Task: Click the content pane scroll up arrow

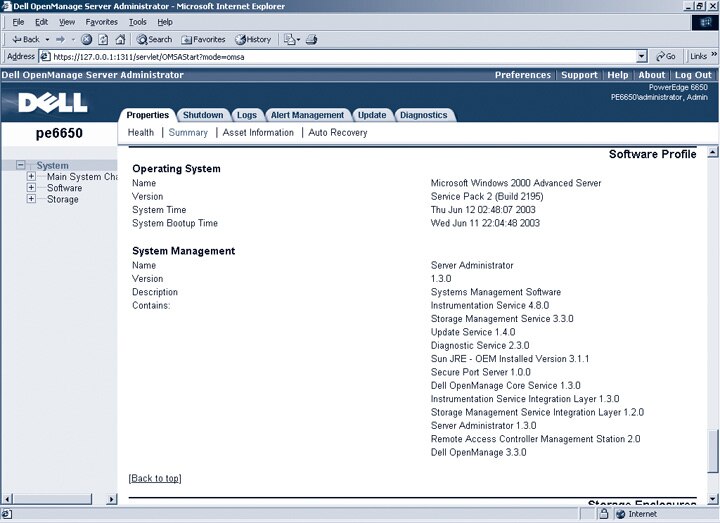Action: pyautogui.click(x=713, y=152)
